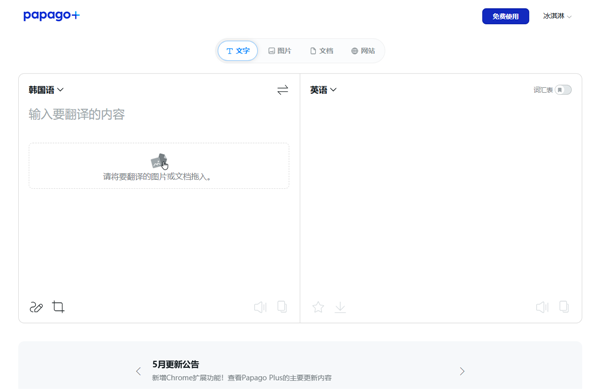600x390 pixels.
Task: Play source text audio speaker icon
Action: point(260,307)
